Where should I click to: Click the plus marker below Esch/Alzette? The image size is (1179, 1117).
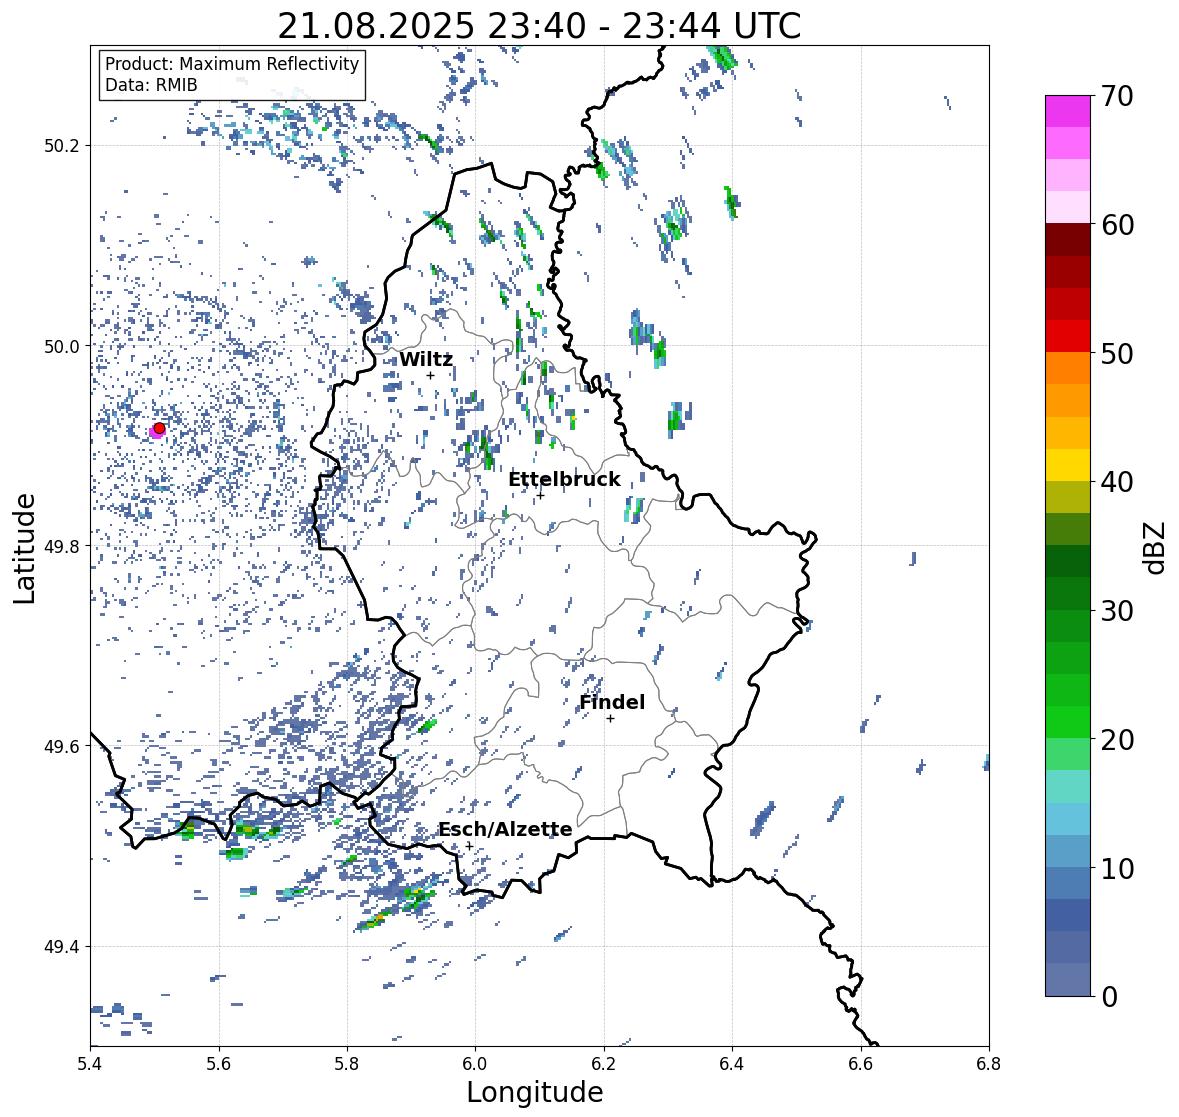[x=469, y=846]
